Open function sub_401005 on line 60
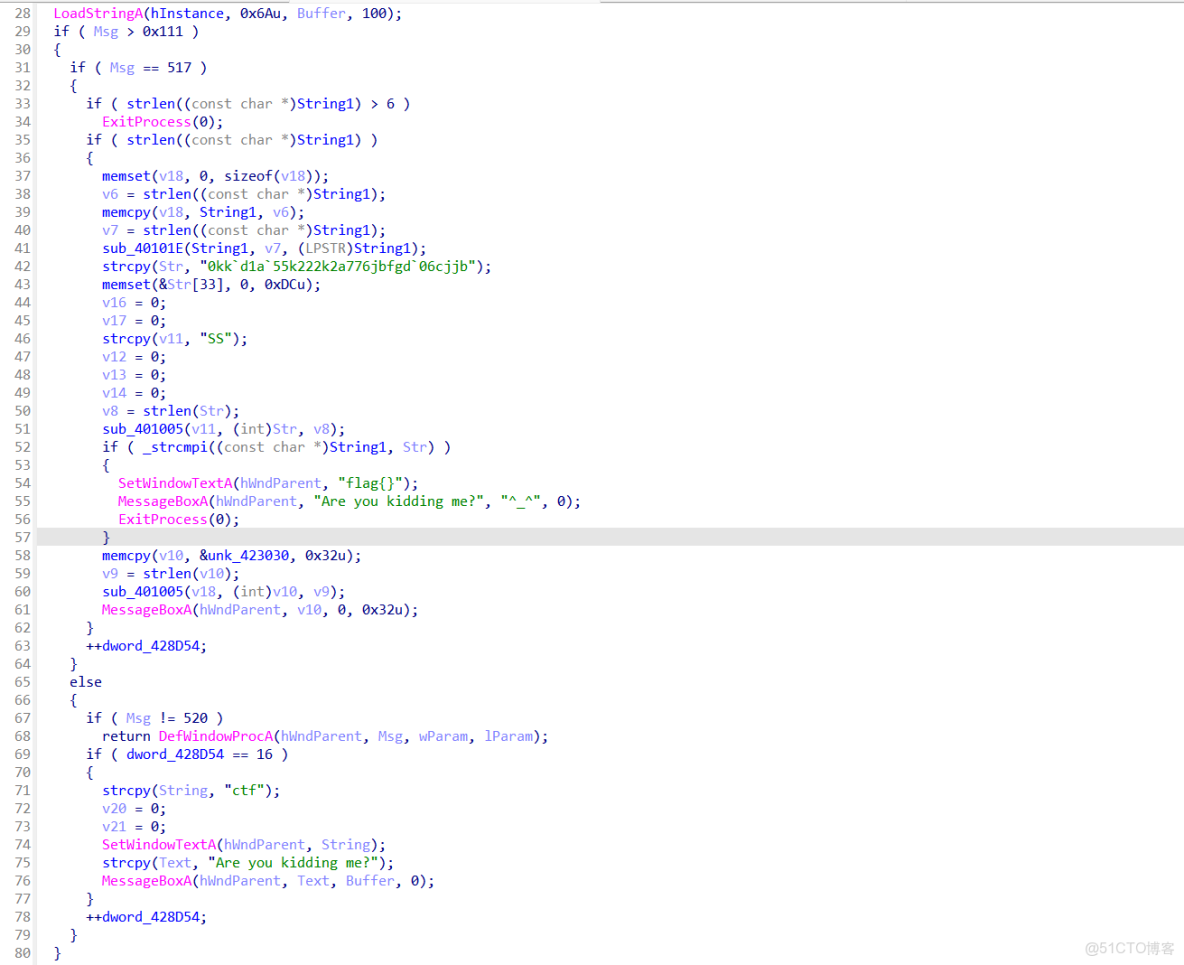This screenshot has width=1184, height=965. click(x=143, y=593)
